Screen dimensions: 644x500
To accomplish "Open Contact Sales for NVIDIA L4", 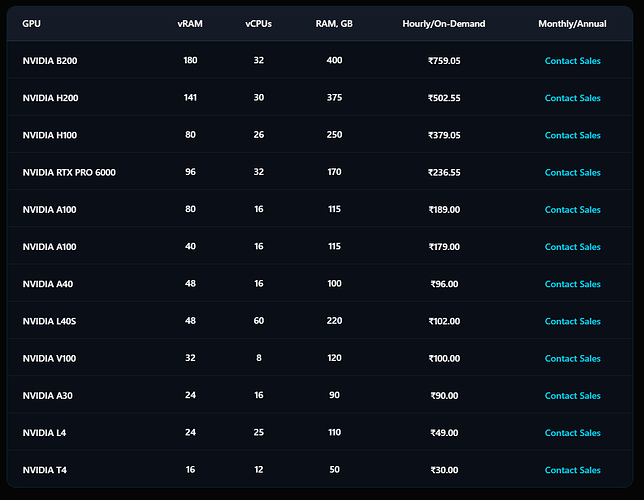I will [x=573, y=433].
